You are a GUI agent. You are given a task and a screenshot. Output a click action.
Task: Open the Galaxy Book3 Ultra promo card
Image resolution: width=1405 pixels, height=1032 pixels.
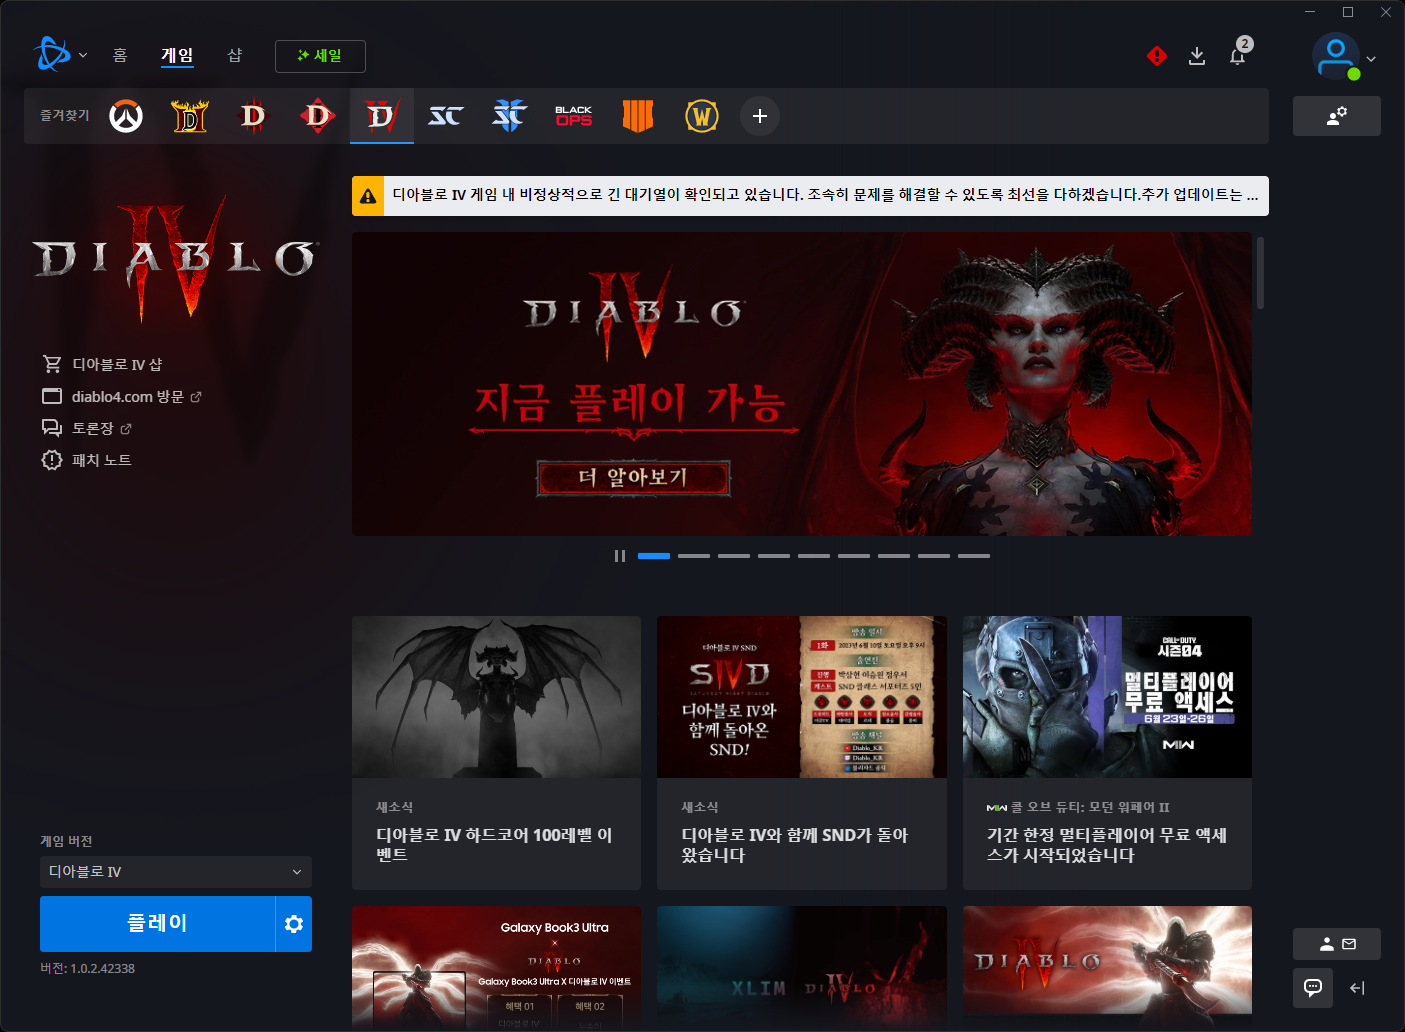click(496, 967)
